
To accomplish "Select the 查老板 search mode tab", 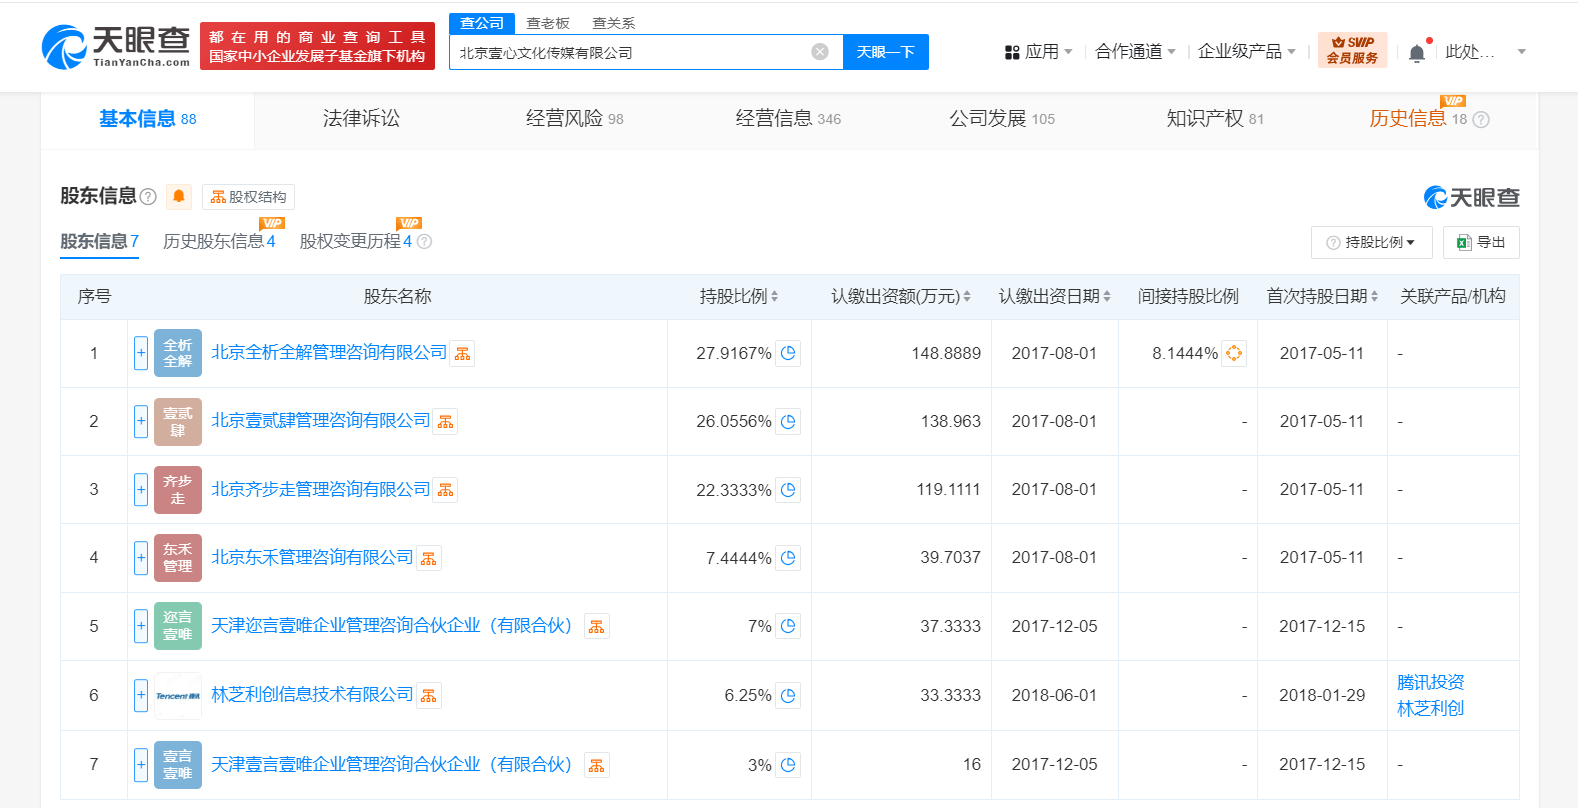I will (548, 23).
